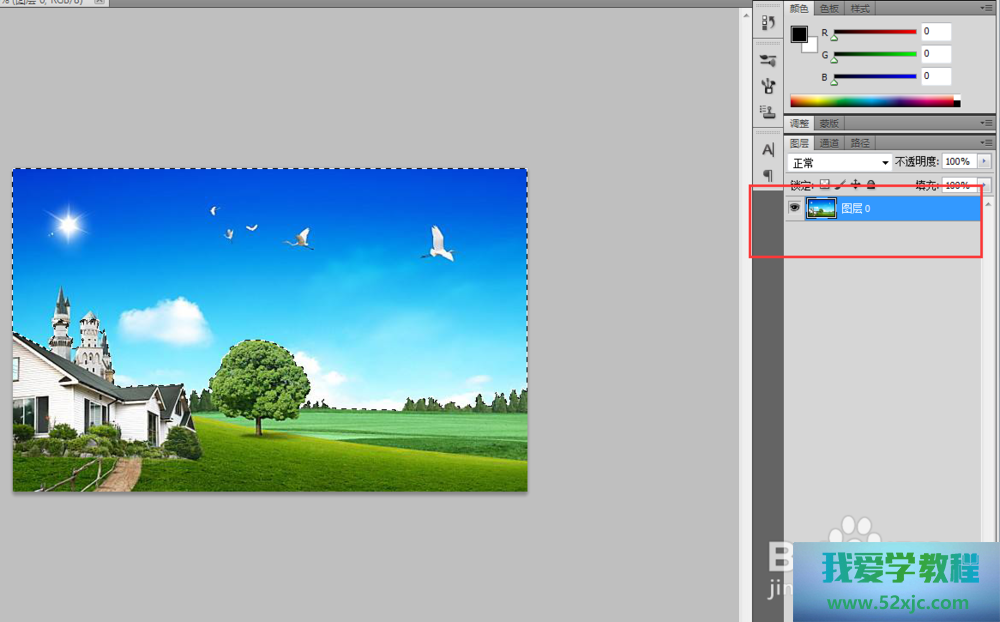Switch to the 蒙版 (Masks) tab
The image size is (1000, 622).
tap(829, 124)
